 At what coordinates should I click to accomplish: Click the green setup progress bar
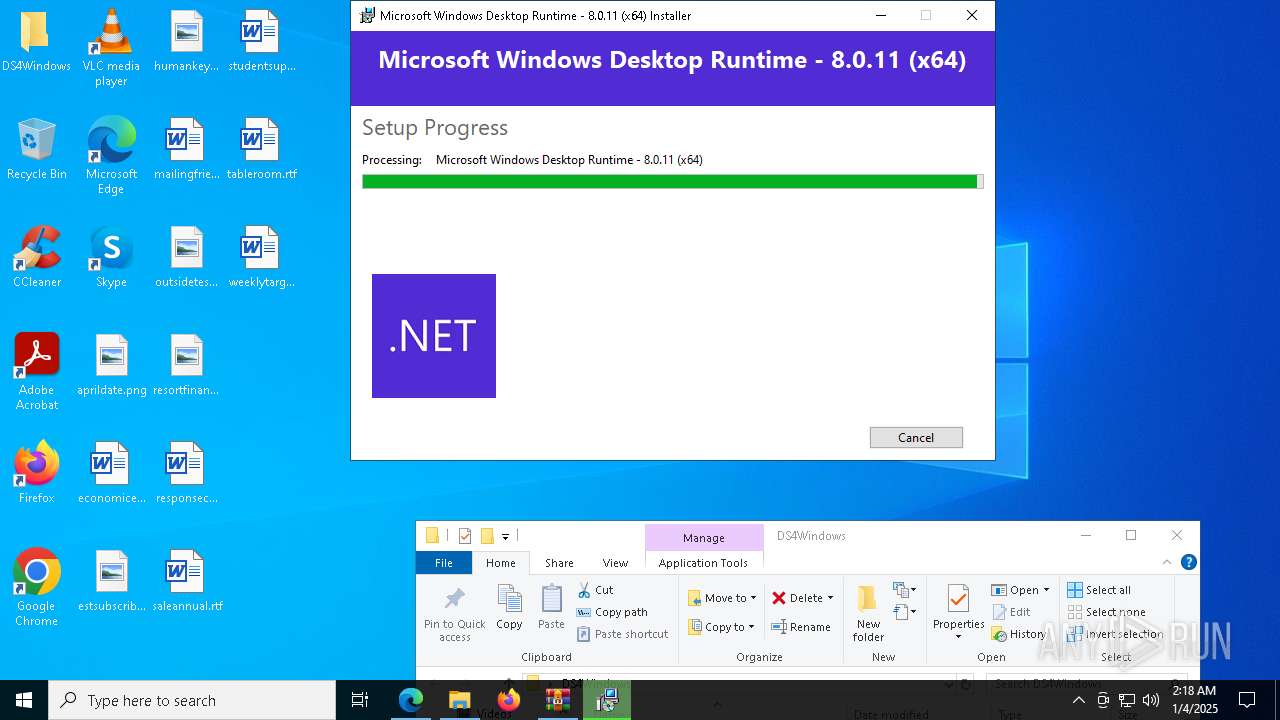pyautogui.click(x=672, y=181)
